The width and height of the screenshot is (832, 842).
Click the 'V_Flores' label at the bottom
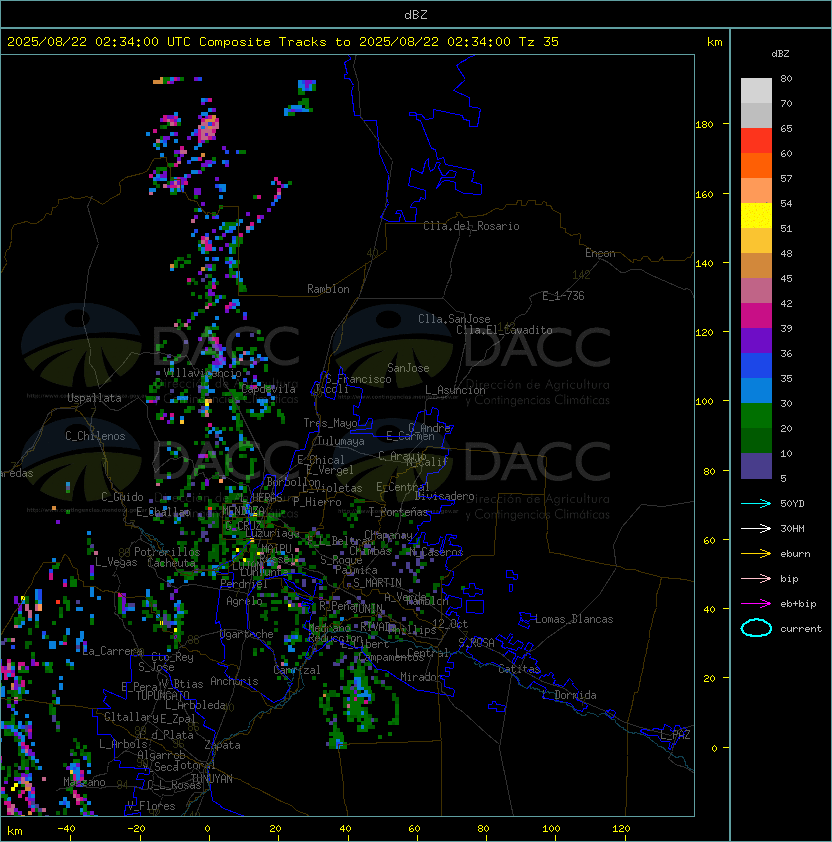coord(151,806)
